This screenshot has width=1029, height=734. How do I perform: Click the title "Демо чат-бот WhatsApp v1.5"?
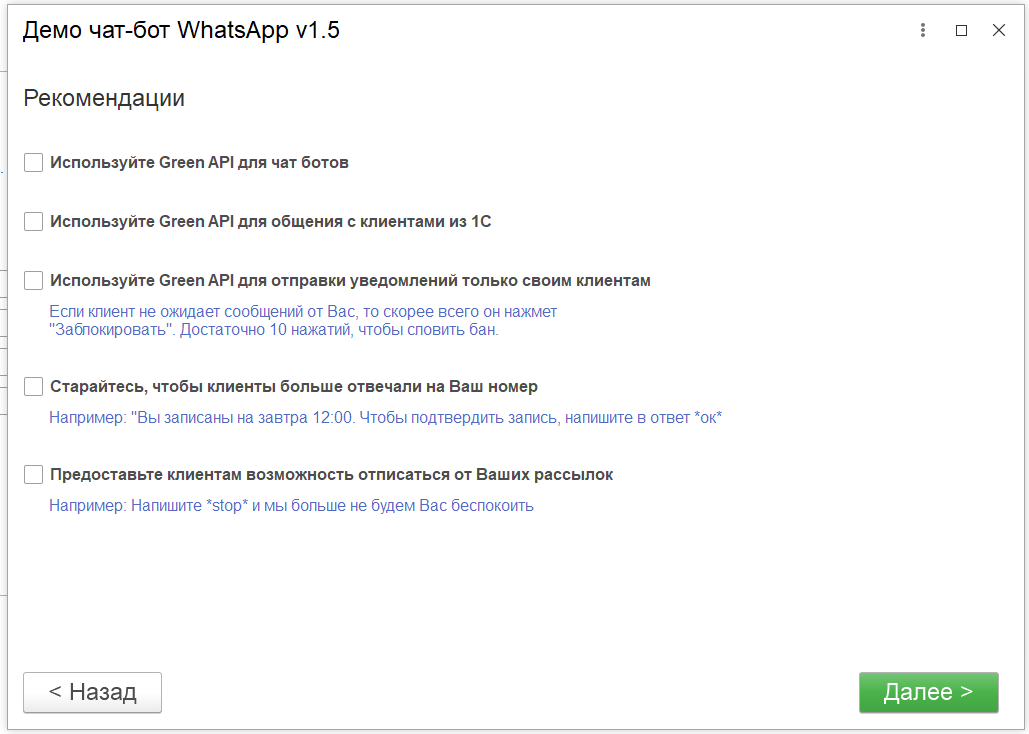coord(179,30)
